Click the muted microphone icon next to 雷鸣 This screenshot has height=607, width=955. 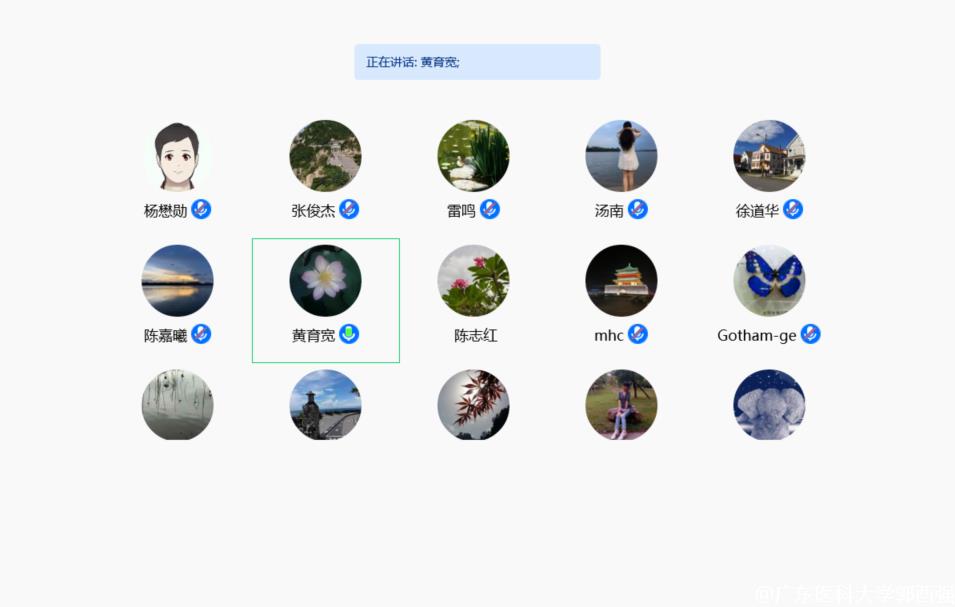pos(490,209)
